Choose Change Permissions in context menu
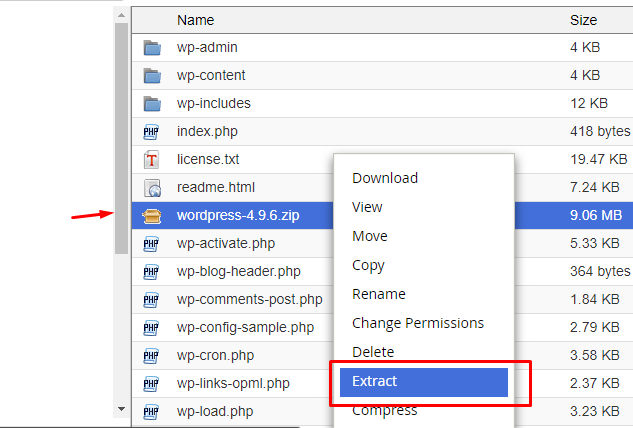633x428 pixels. click(418, 323)
